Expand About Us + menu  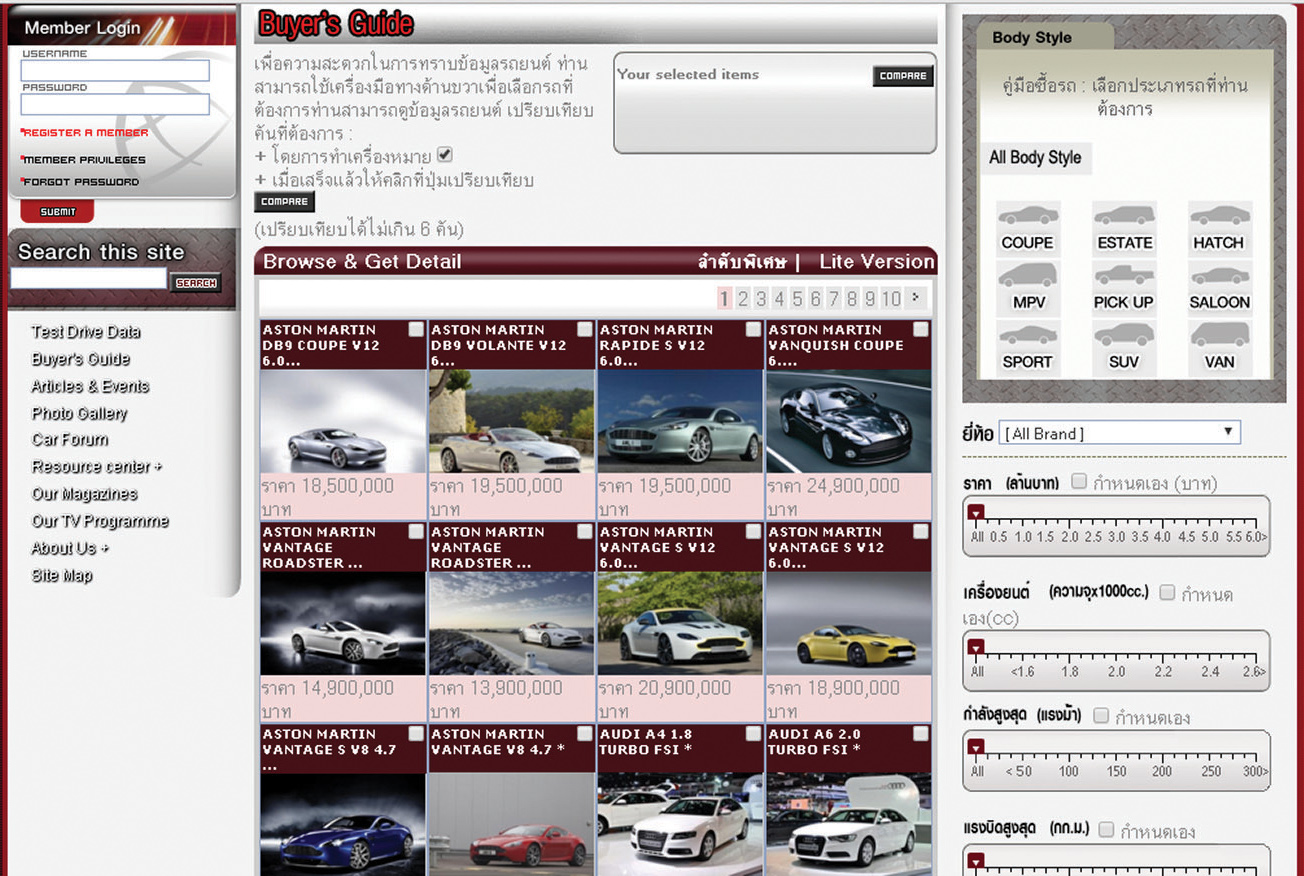coord(70,548)
